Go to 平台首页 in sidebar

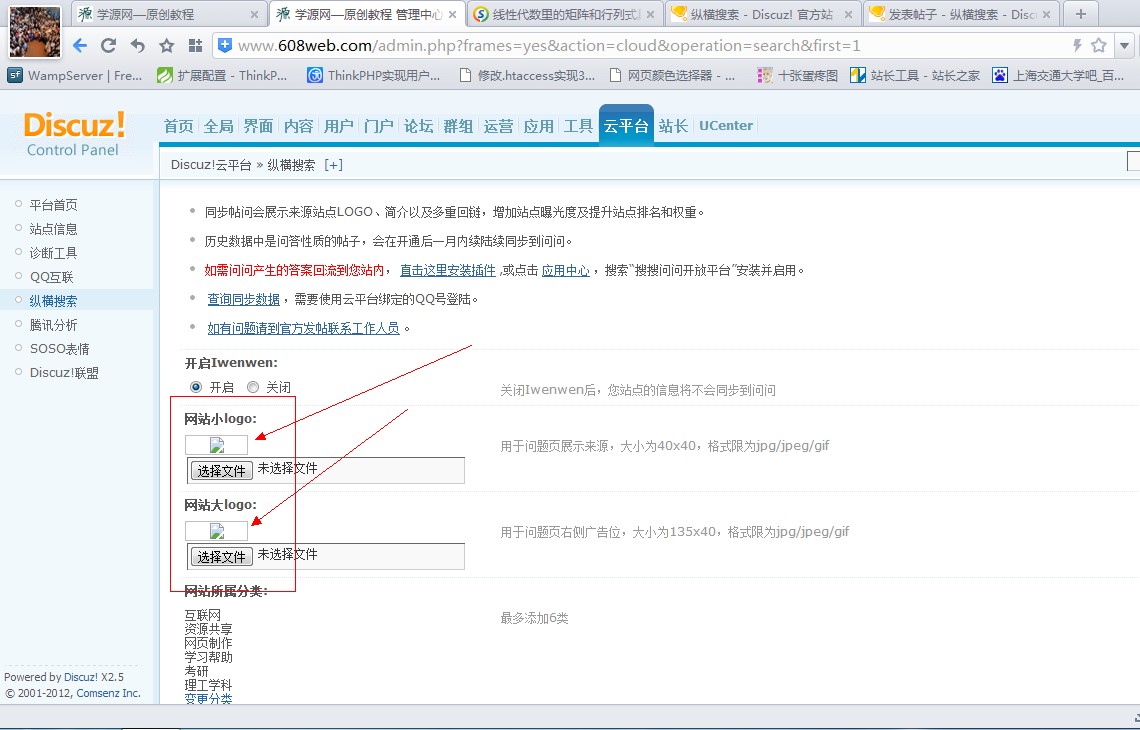point(53,205)
